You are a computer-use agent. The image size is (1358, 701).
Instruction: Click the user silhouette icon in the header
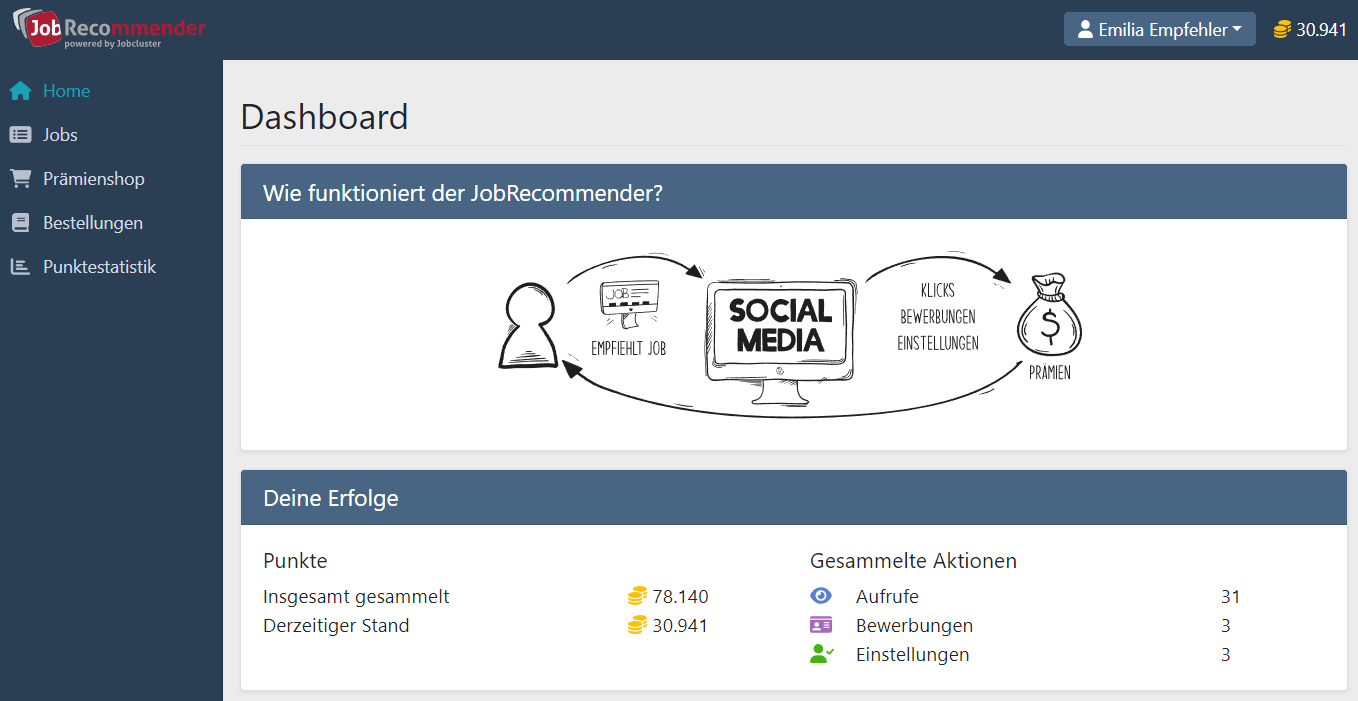(x=1085, y=28)
